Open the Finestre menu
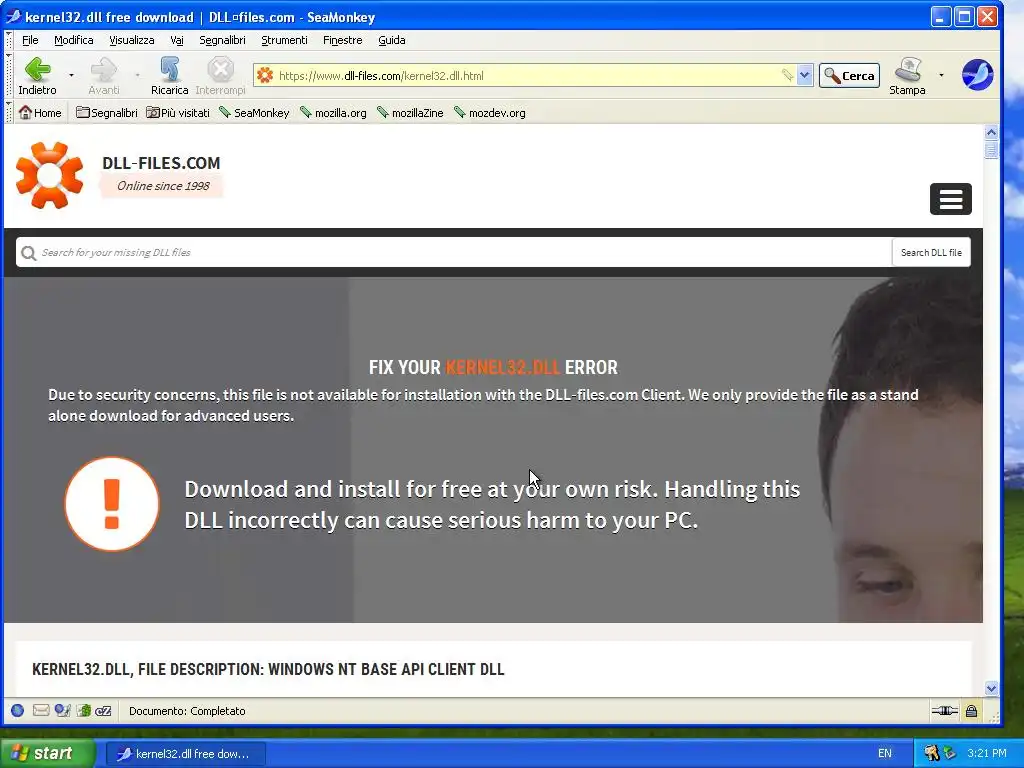The width and height of the screenshot is (1024, 768). click(x=342, y=40)
